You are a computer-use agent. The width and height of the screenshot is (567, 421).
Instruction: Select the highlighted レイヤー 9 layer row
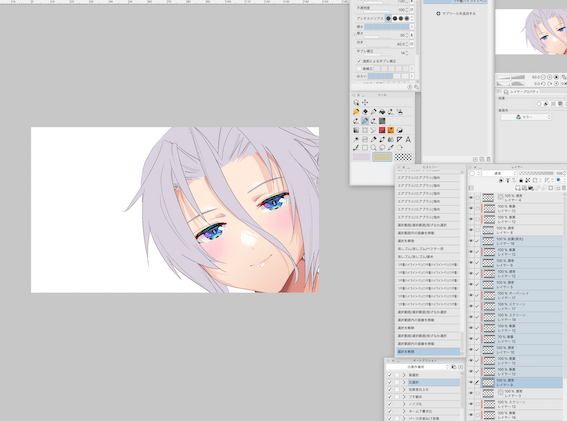(522, 382)
